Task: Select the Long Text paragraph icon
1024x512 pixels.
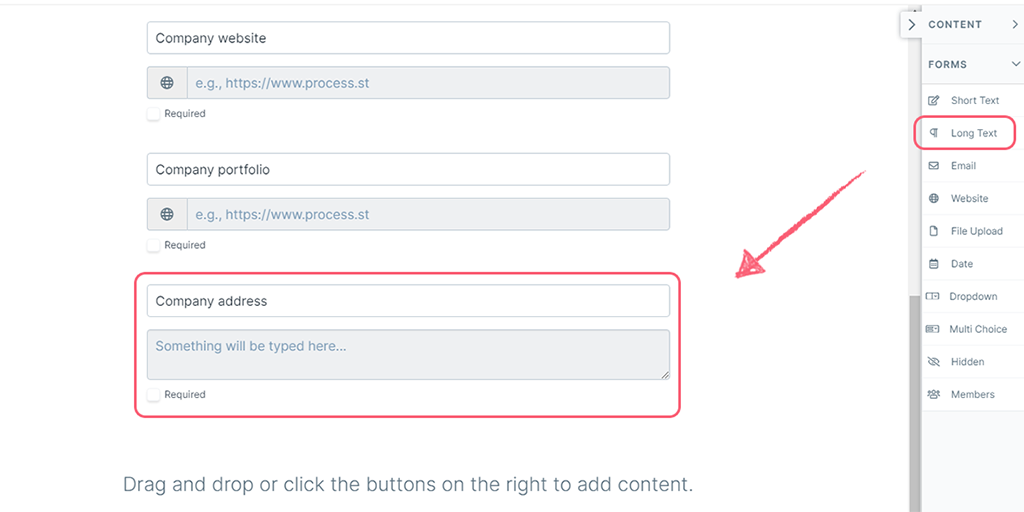Action: point(935,133)
